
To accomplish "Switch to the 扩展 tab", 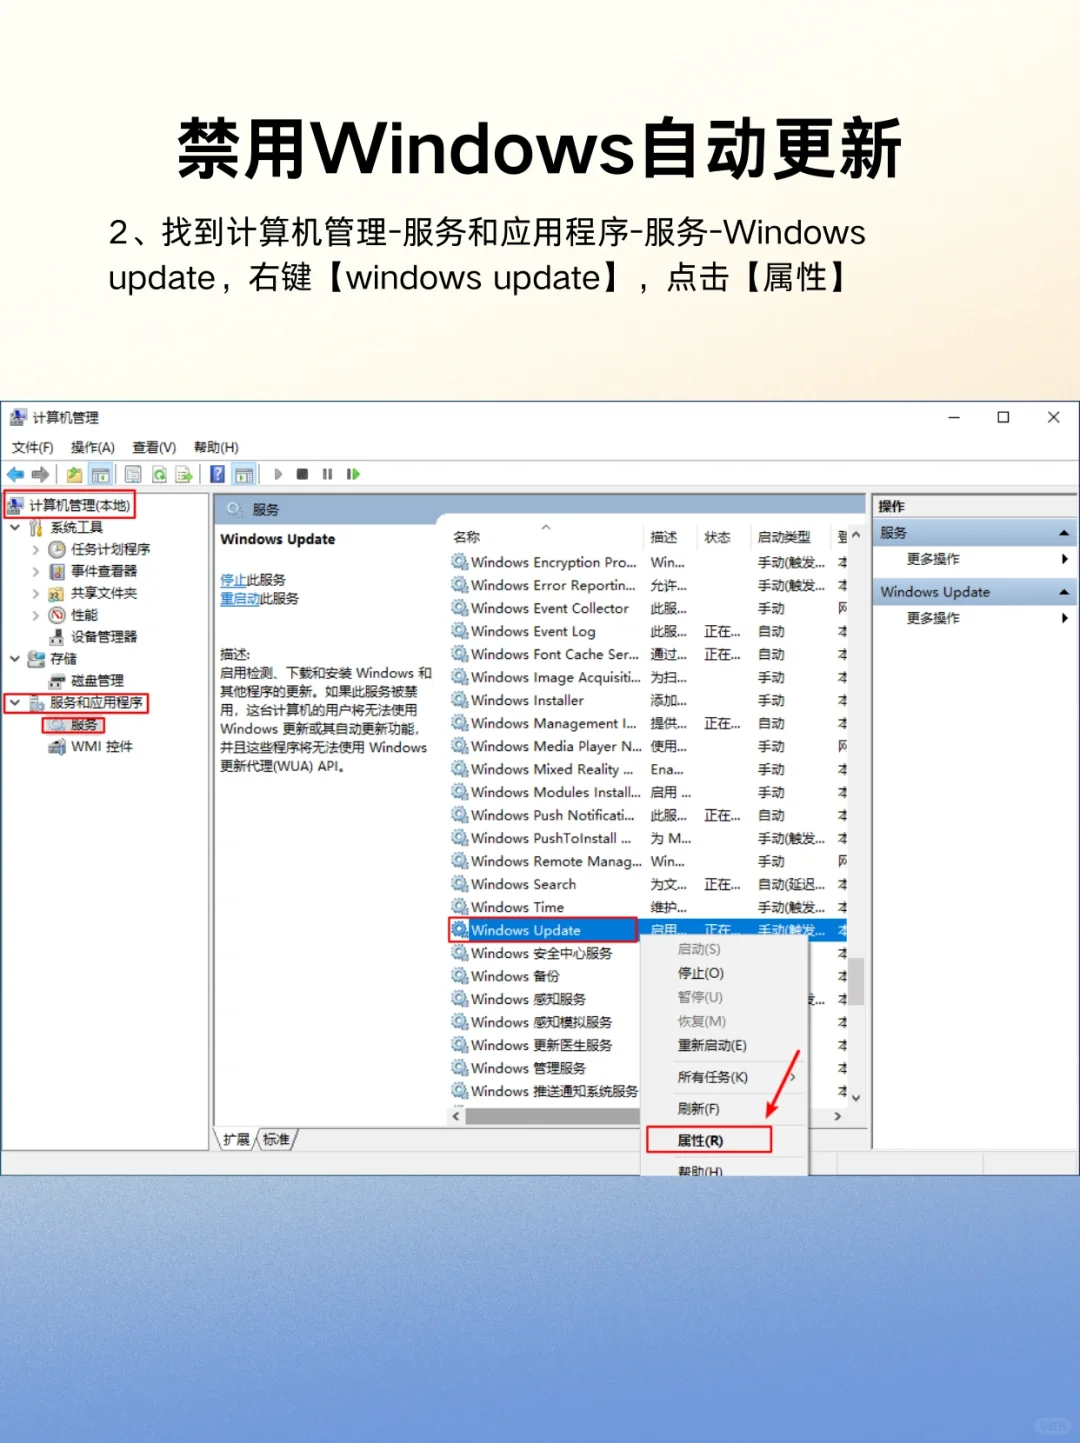I will (x=236, y=1139).
